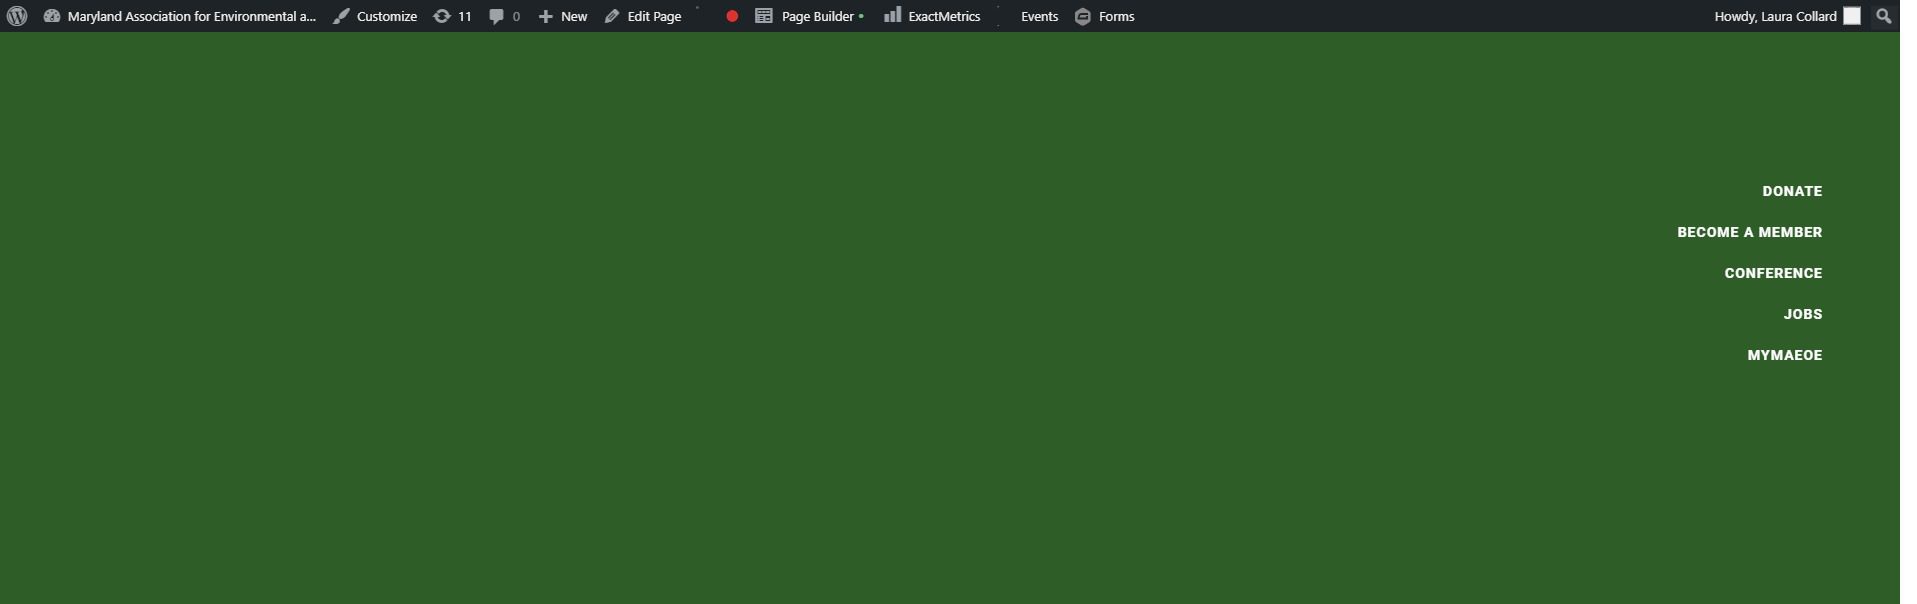Open the Events admin menu

1039,16
